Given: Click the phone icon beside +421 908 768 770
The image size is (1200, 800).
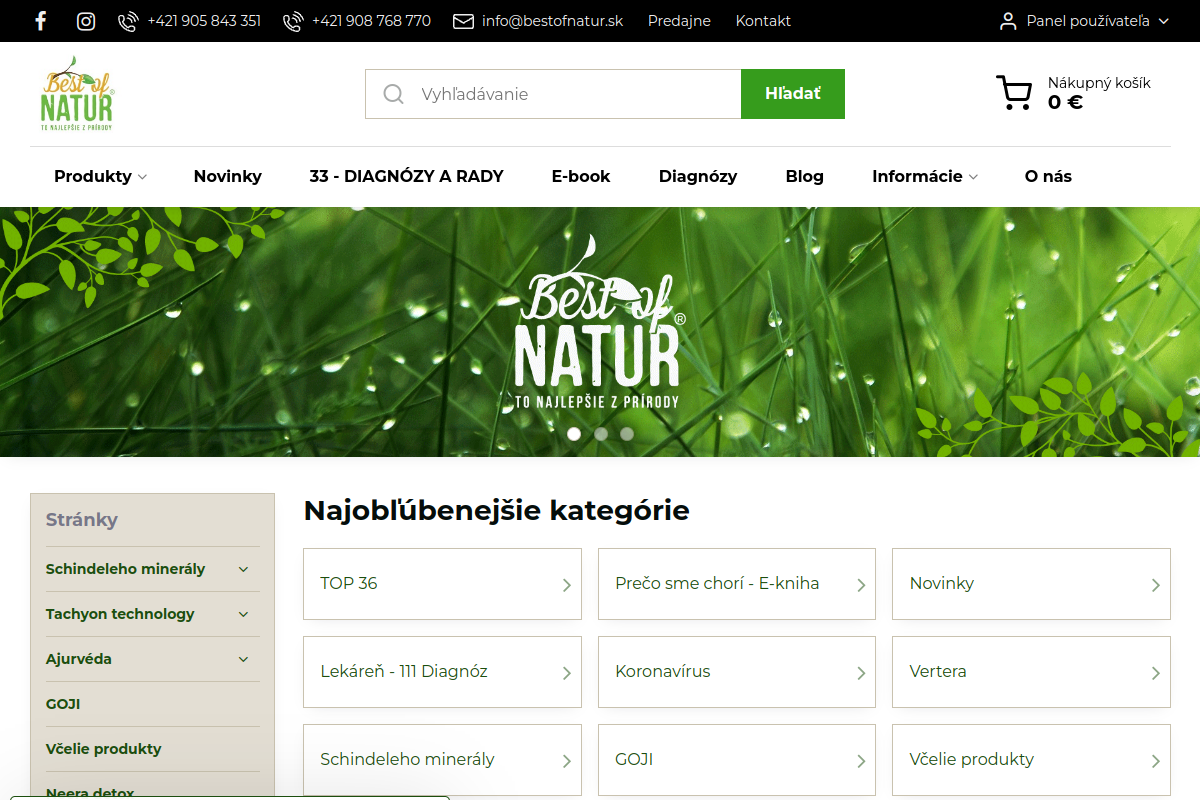Looking at the screenshot, I should coord(293,21).
